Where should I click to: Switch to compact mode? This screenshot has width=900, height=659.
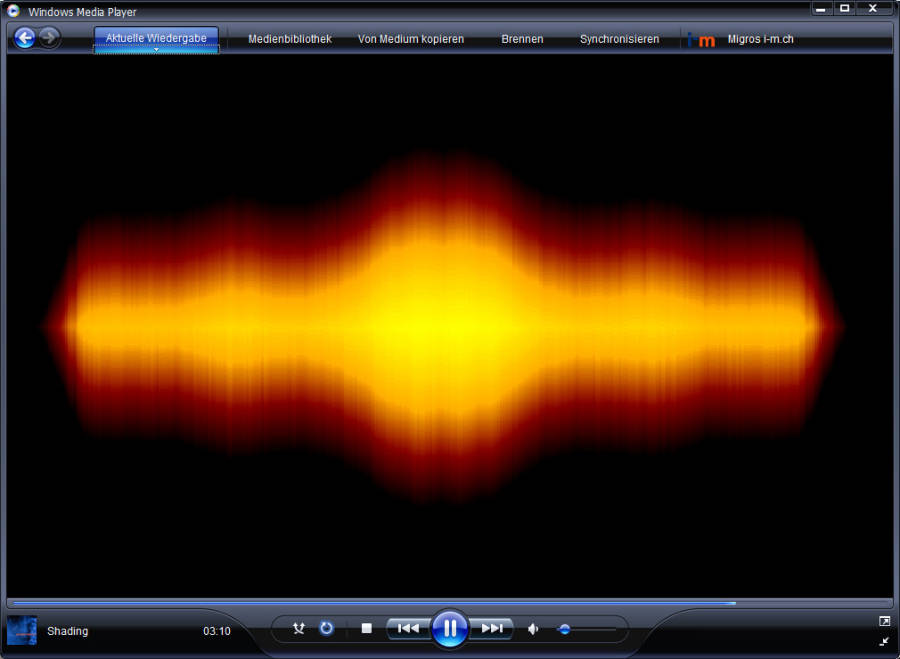(x=884, y=641)
